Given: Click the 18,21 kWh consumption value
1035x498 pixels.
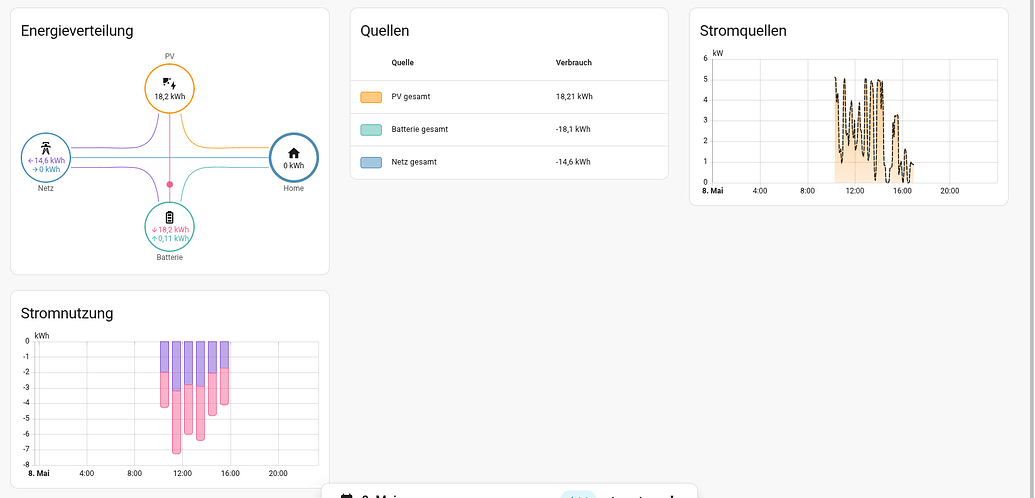Looking at the screenshot, I should (x=574, y=96).
